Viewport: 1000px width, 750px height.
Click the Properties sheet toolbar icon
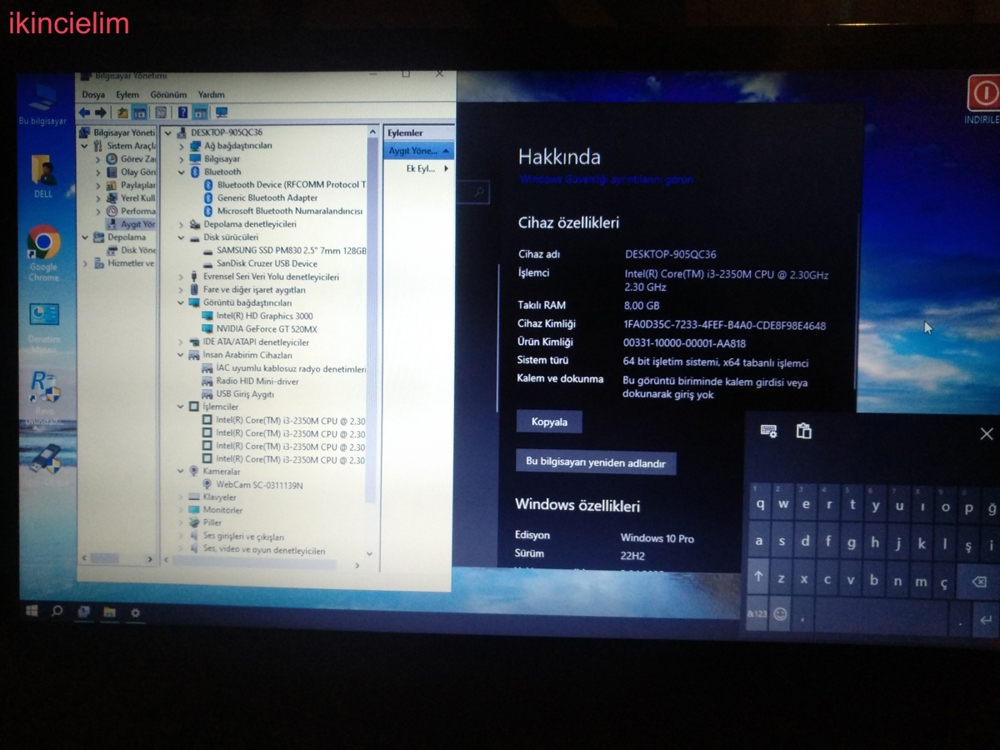[161, 113]
